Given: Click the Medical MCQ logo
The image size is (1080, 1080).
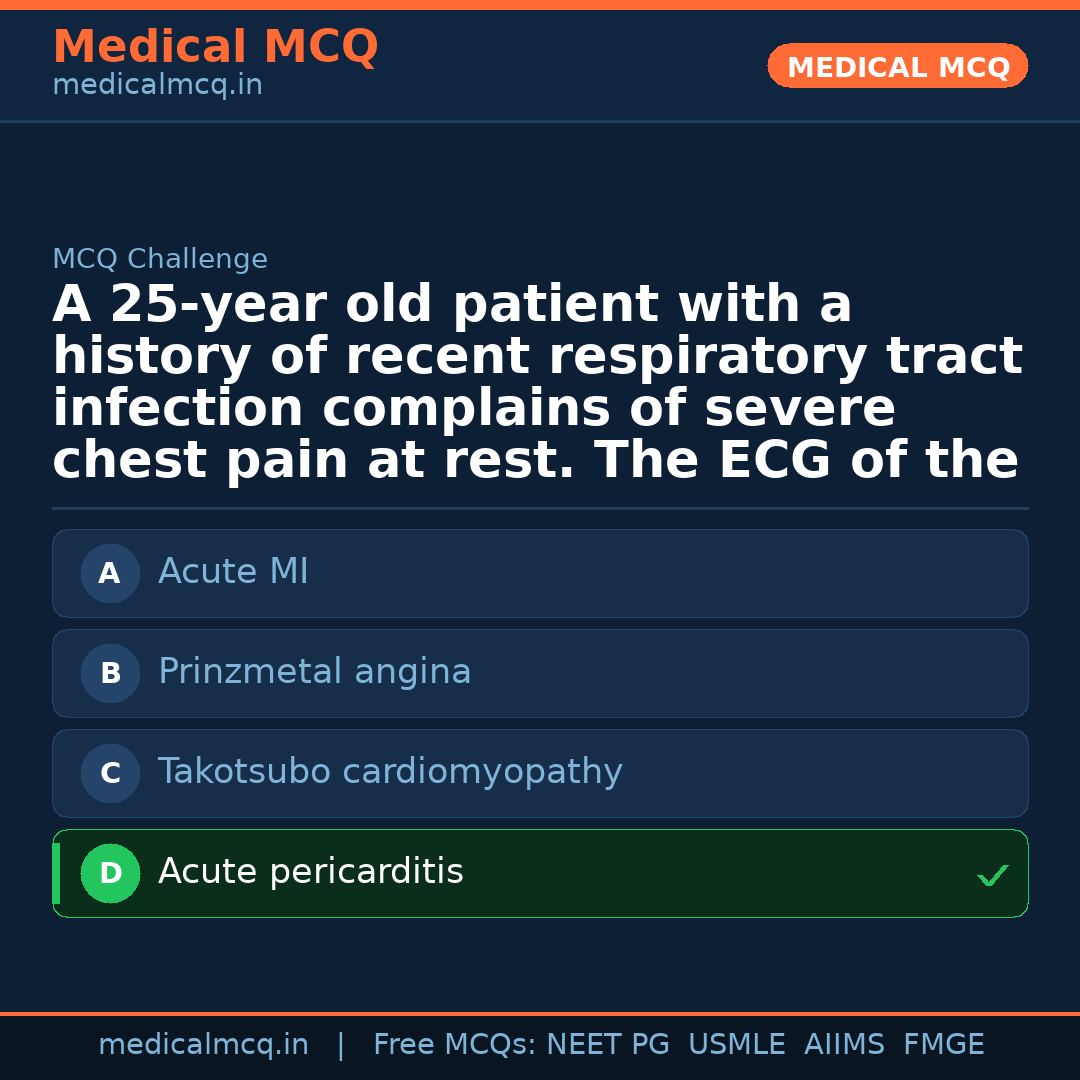Looking at the screenshot, I should 215,47.
